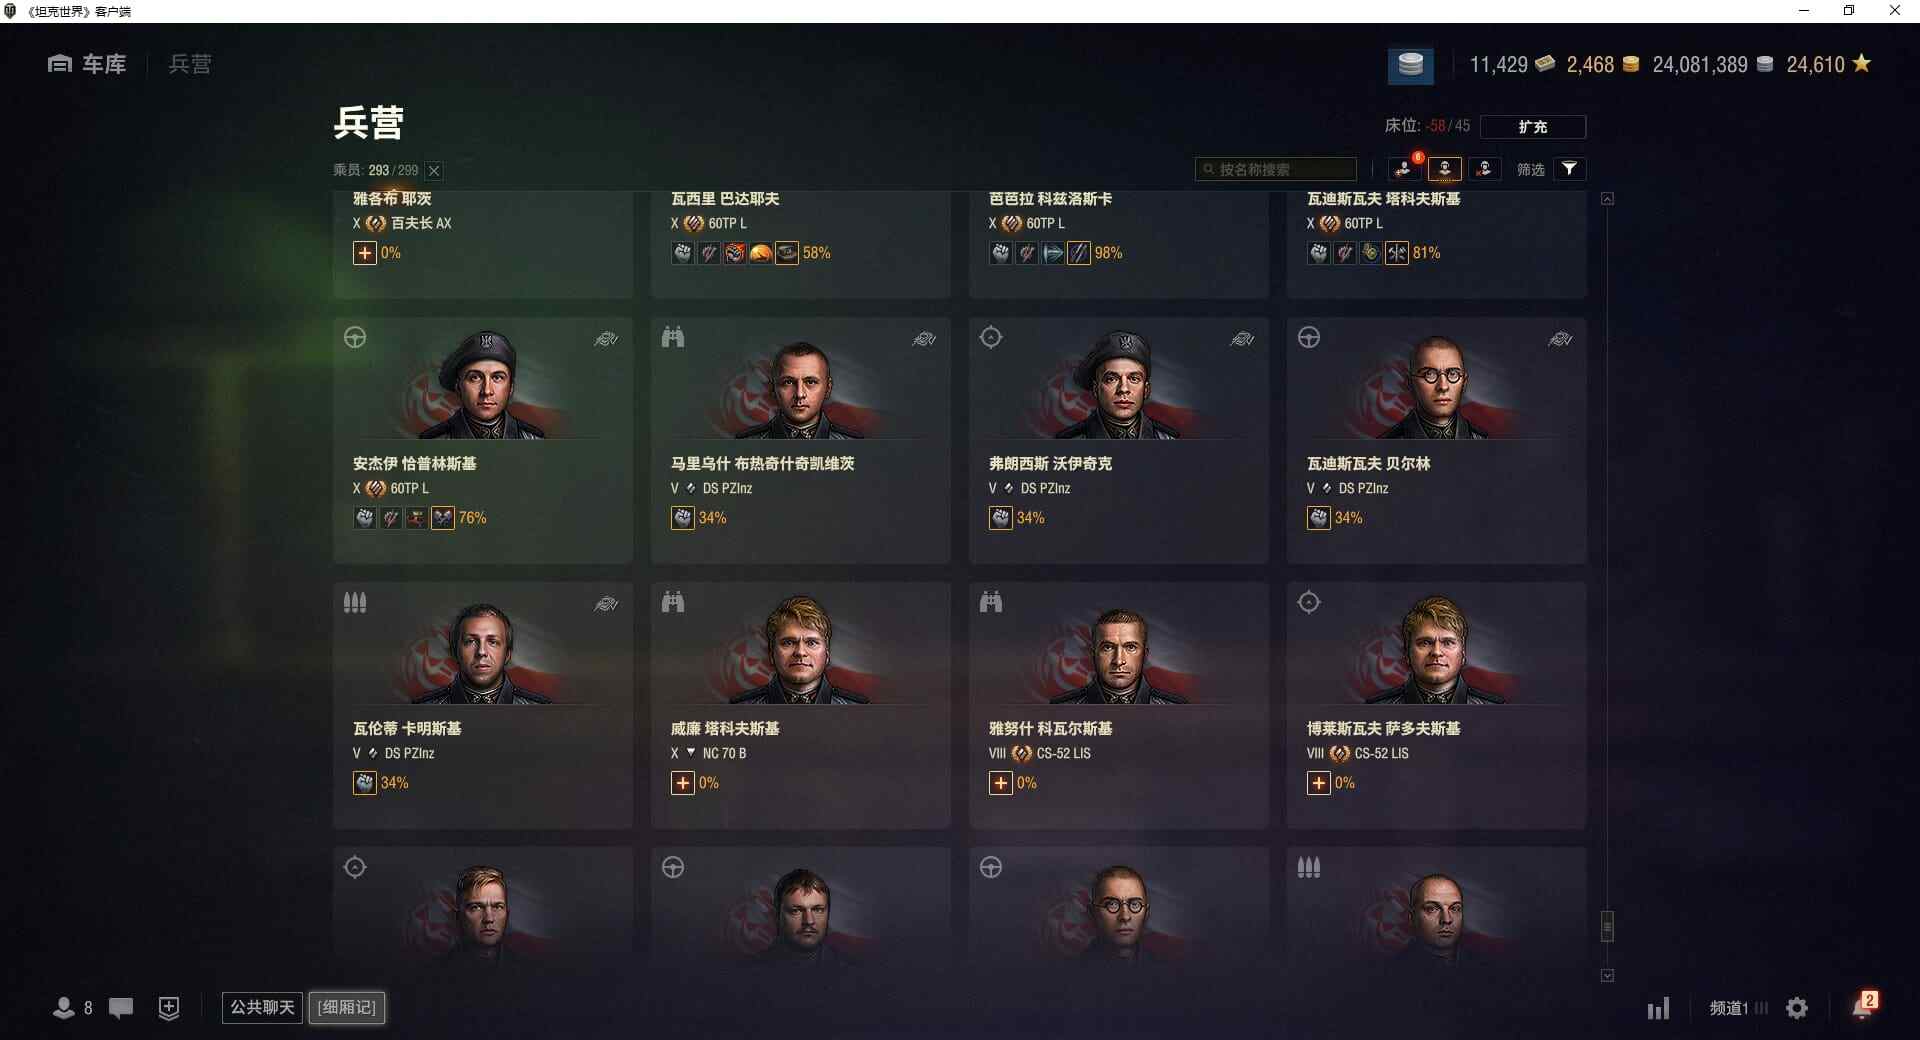Image resolution: width=1920 pixels, height=1040 pixels.
Task: Open the filter funnel icon
Action: [x=1569, y=169]
